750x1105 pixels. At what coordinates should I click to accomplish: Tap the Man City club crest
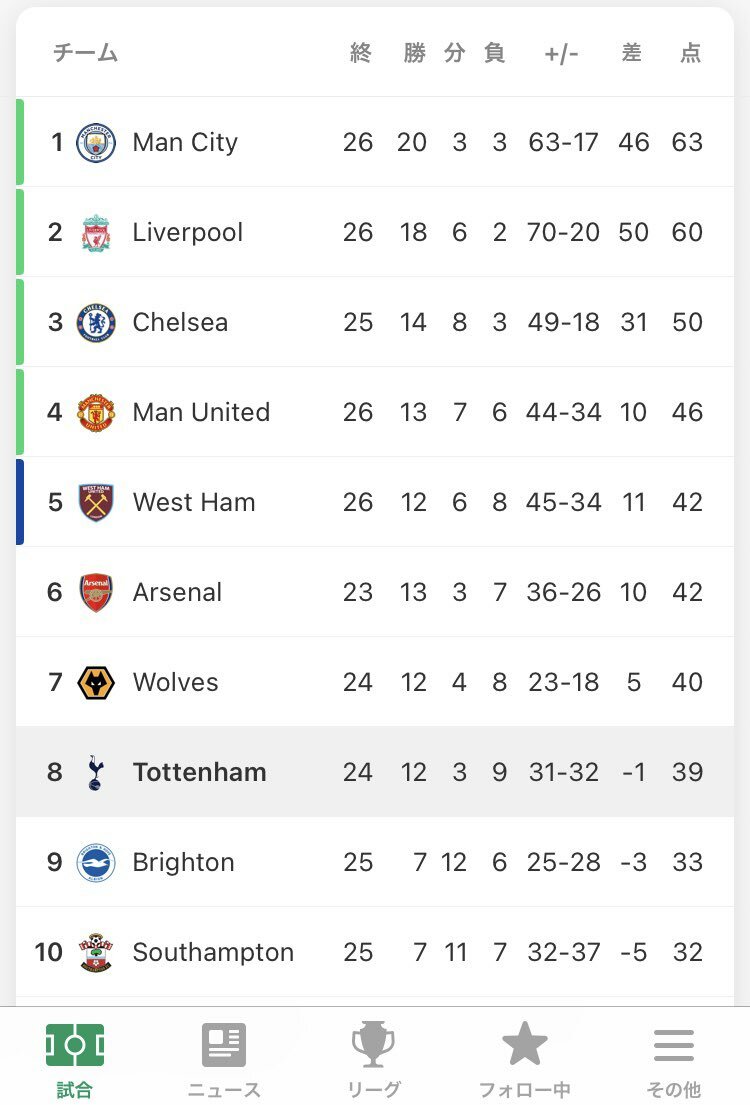click(96, 142)
